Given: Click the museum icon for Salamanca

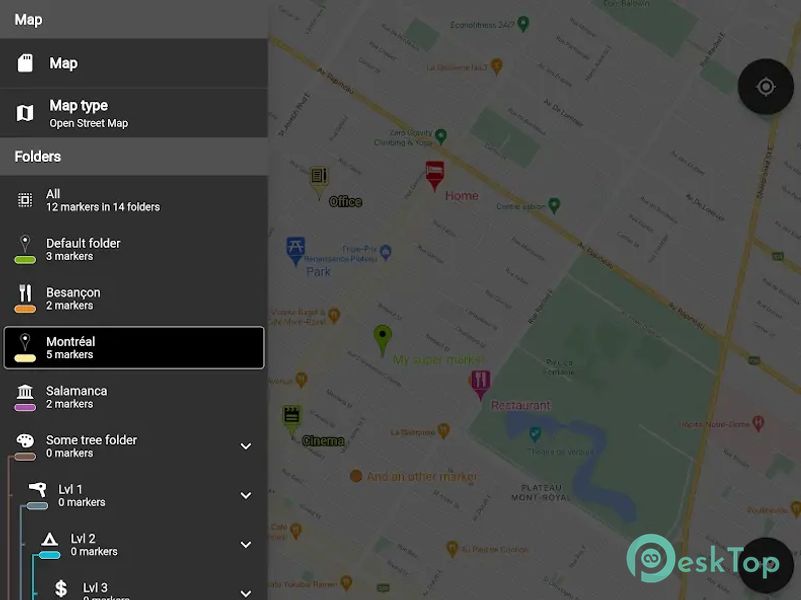Looking at the screenshot, I should (25, 392).
